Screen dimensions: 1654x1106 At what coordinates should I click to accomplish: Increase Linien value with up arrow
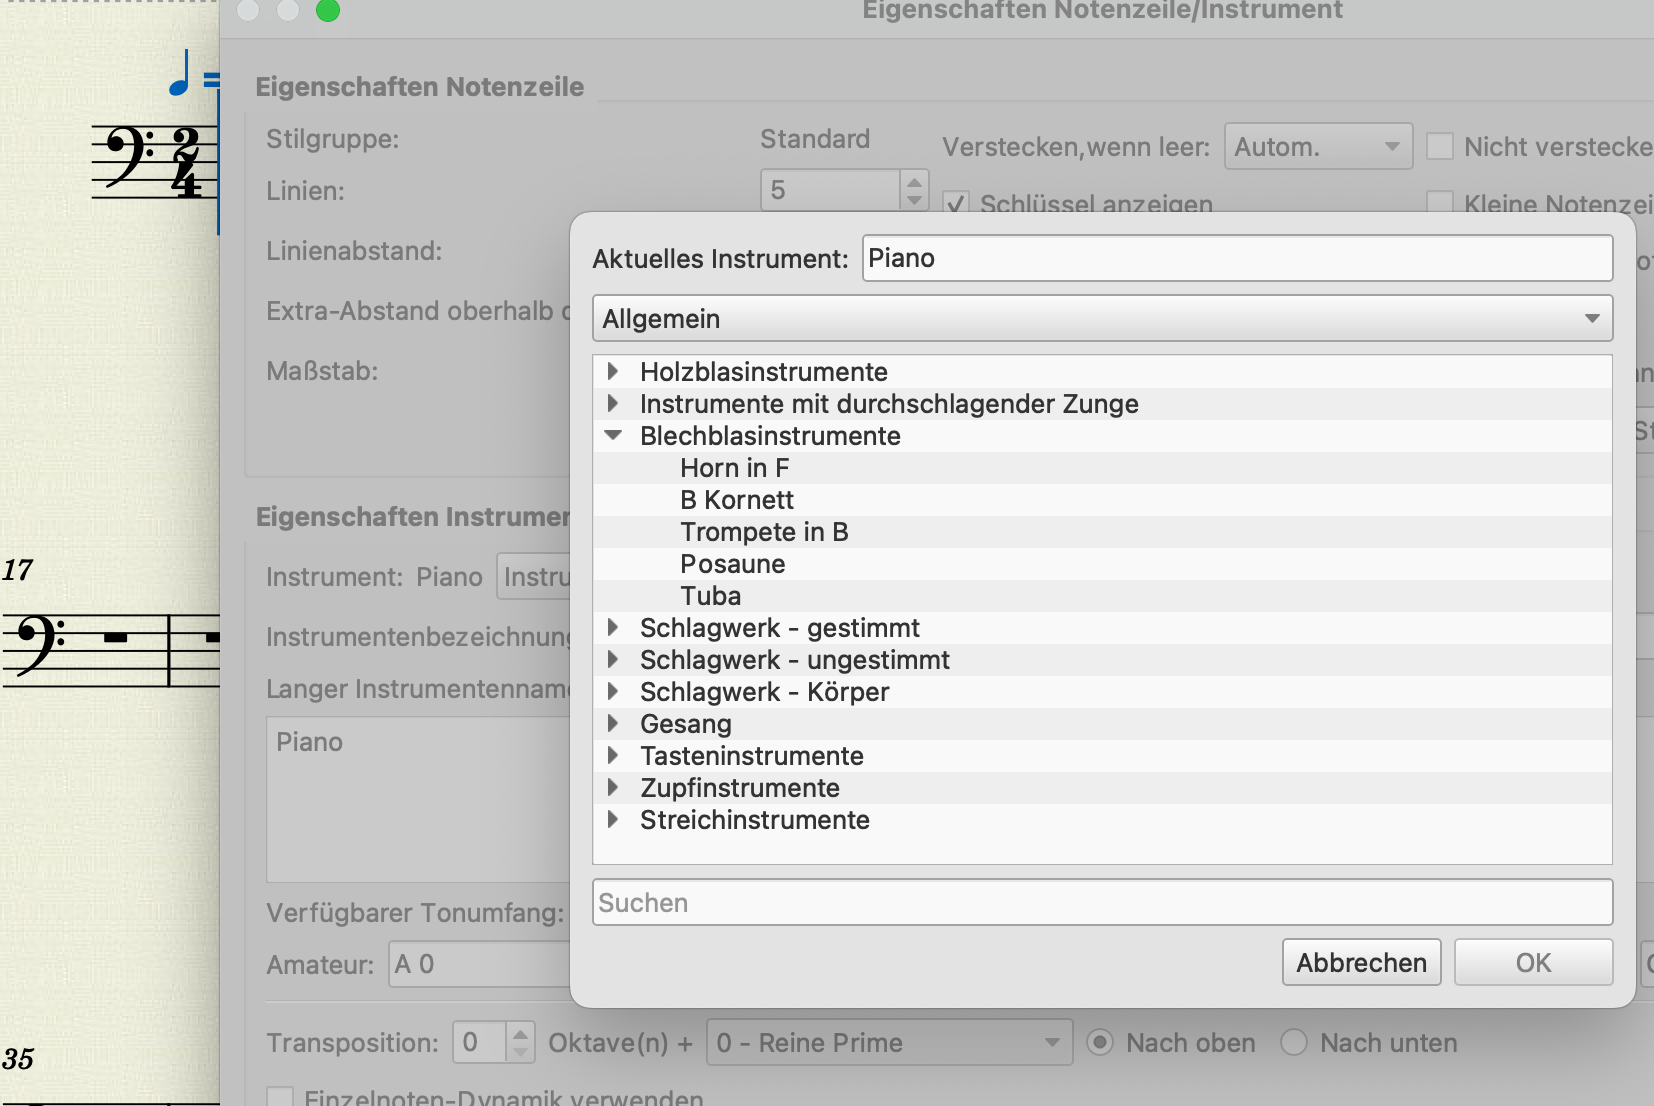(915, 181)
